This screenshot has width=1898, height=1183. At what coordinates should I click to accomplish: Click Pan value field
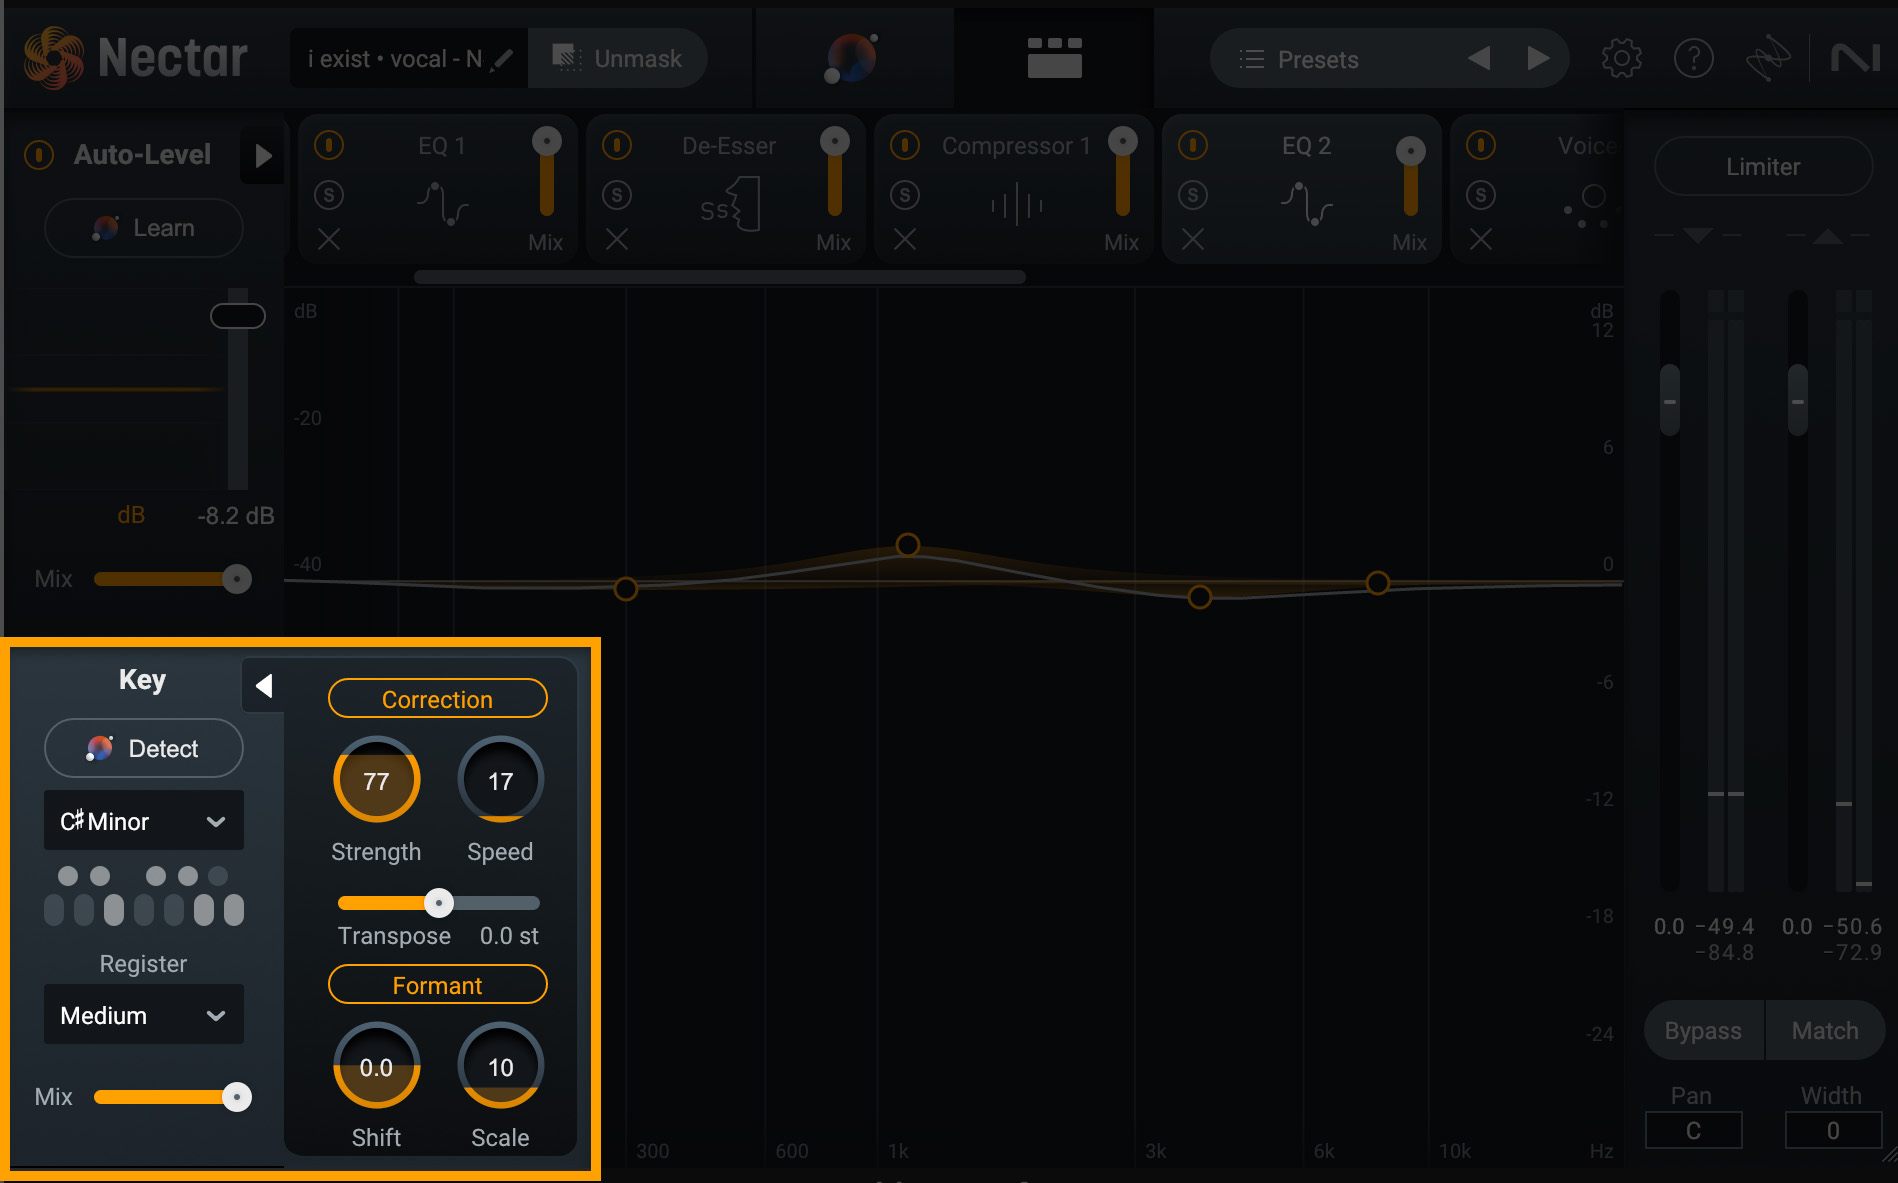click(1693, 1130)
